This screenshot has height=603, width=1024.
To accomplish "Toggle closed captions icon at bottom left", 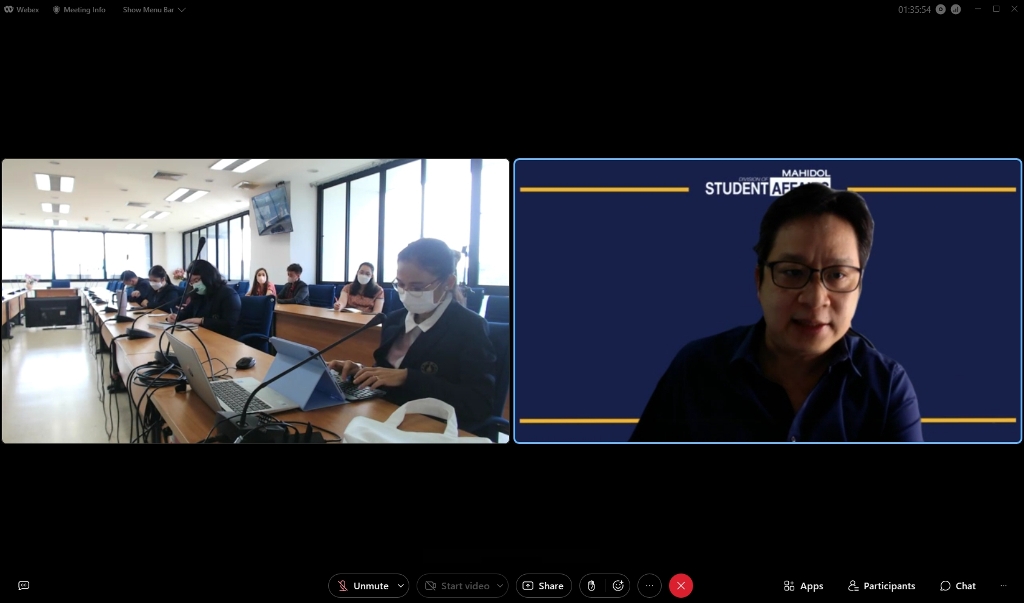I will [x=23, y=586].
